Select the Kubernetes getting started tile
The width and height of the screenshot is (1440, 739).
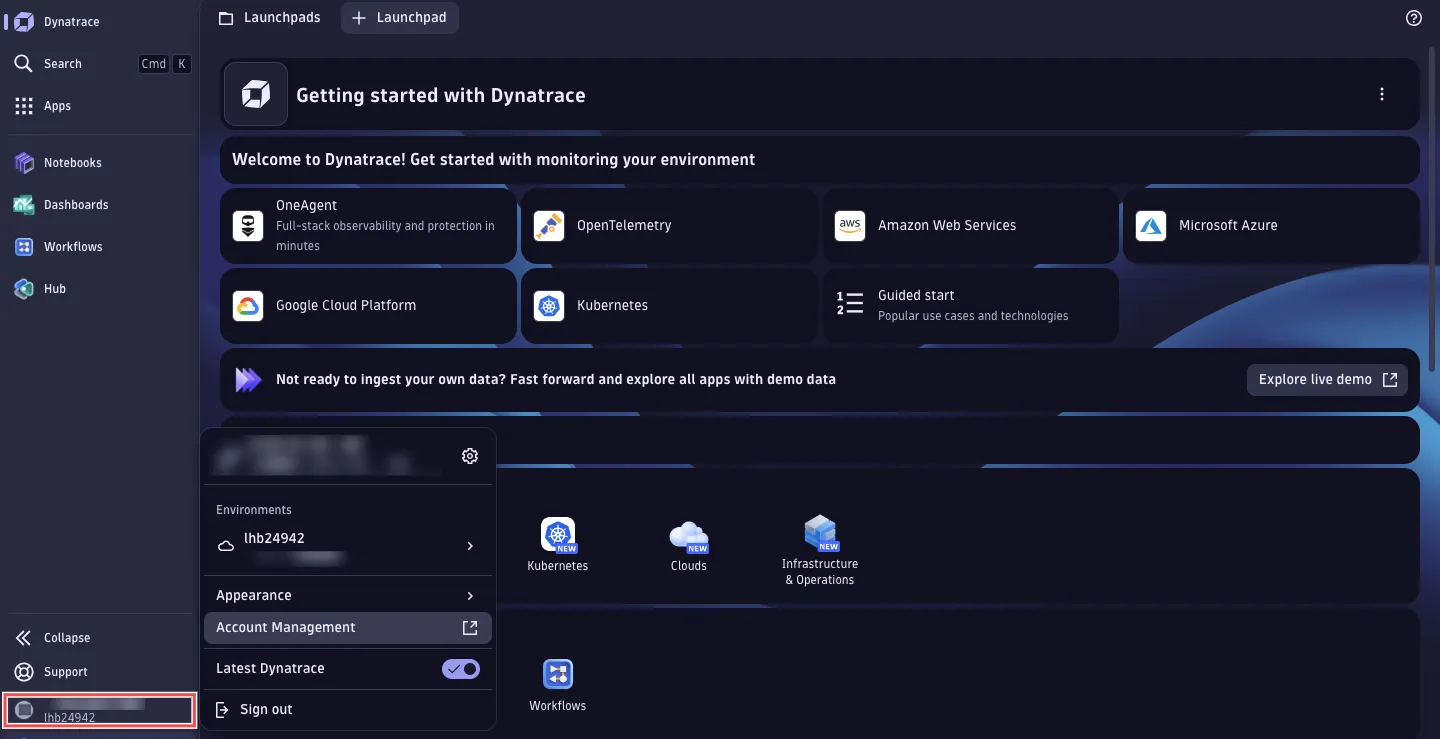point(669,305)
